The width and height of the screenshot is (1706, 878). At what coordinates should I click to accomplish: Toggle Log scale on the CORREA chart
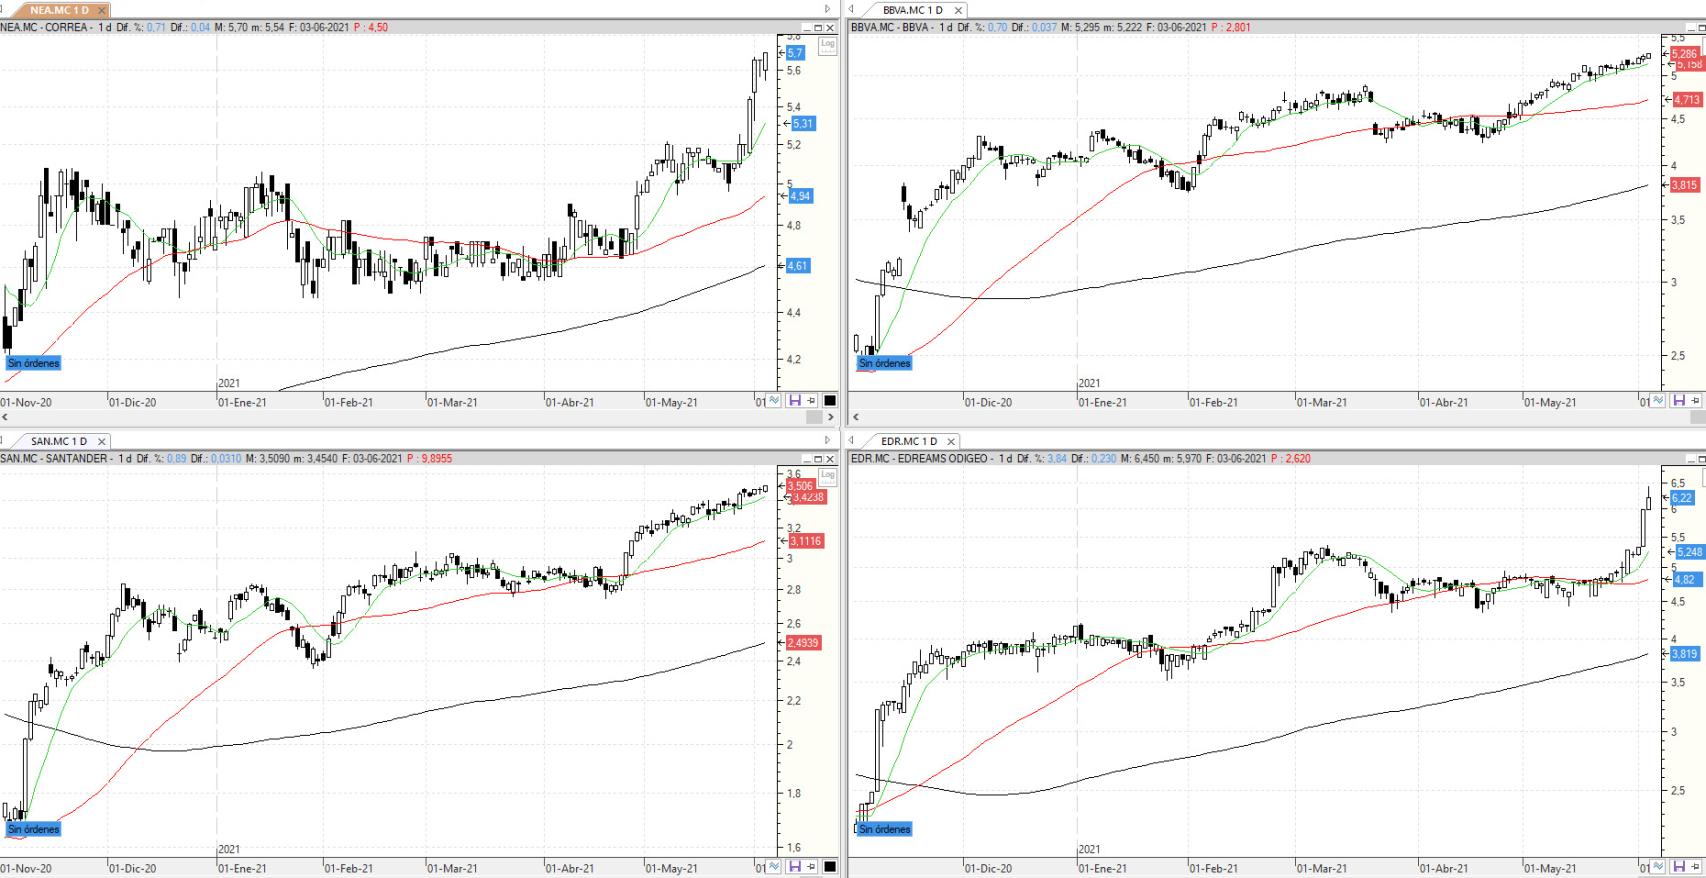coord(827,44)
